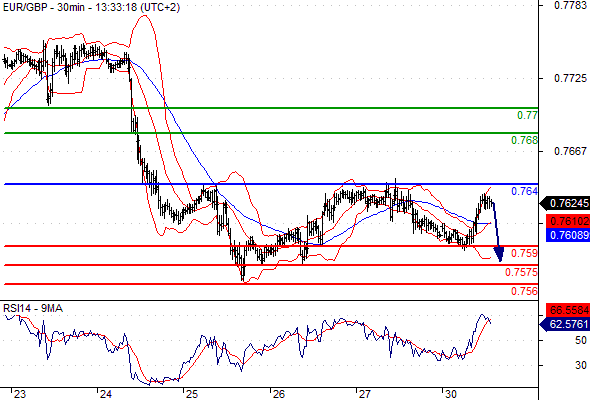The image size is (590, 400).
Task: Click the dark blue downward forecast arrow
Action: (x=497, y=232)
